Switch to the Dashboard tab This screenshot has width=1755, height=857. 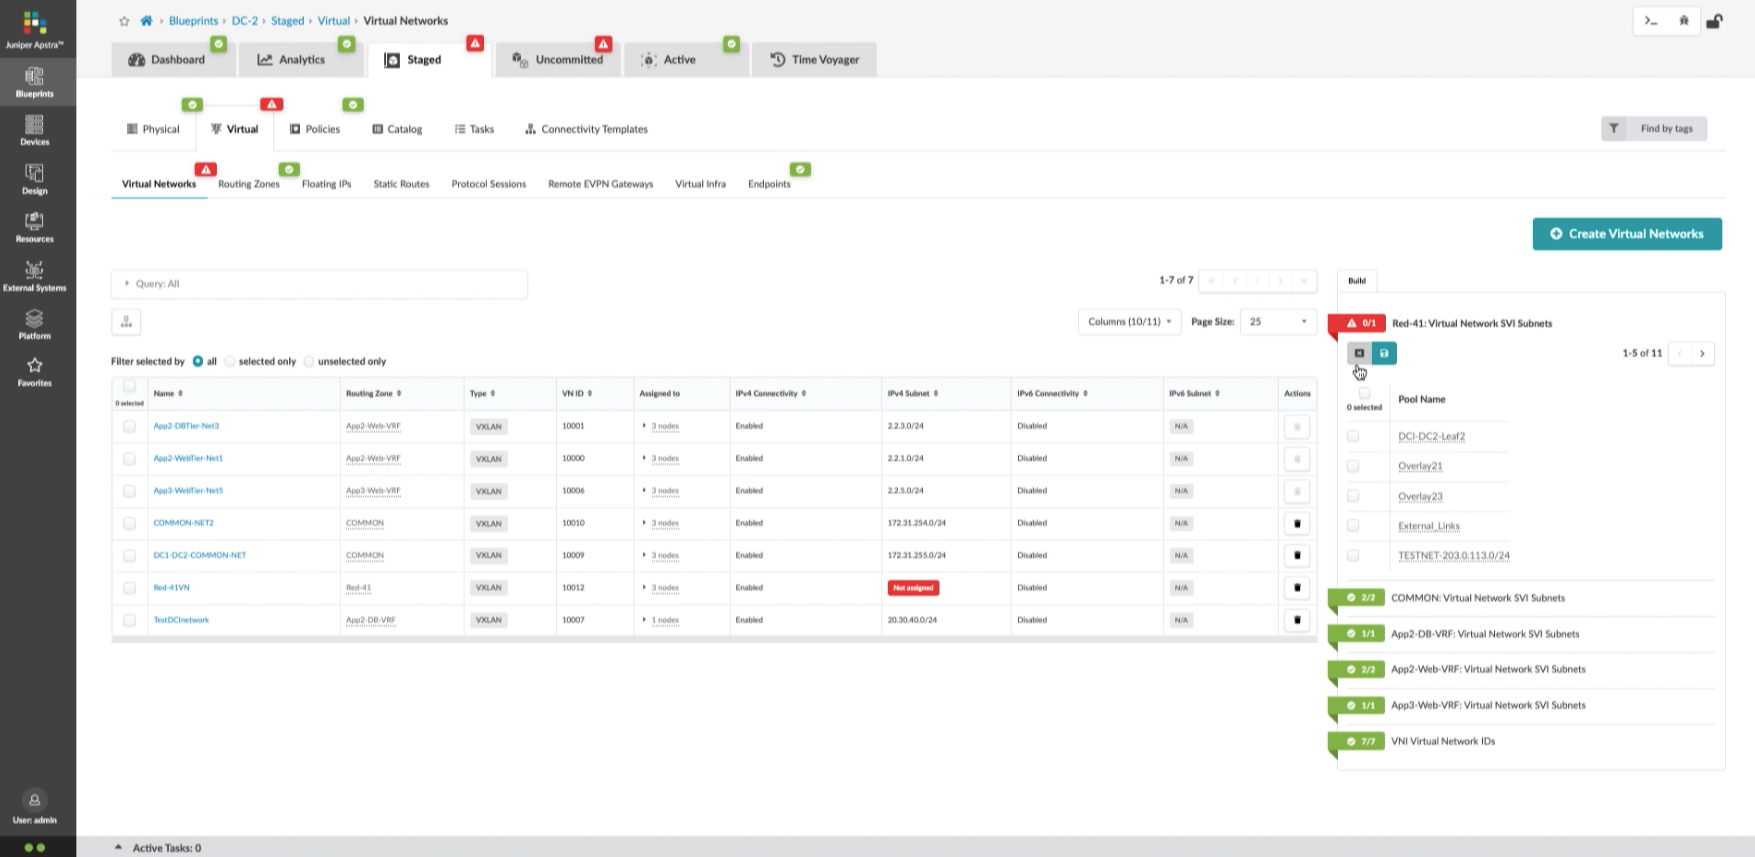coord(174,60)
